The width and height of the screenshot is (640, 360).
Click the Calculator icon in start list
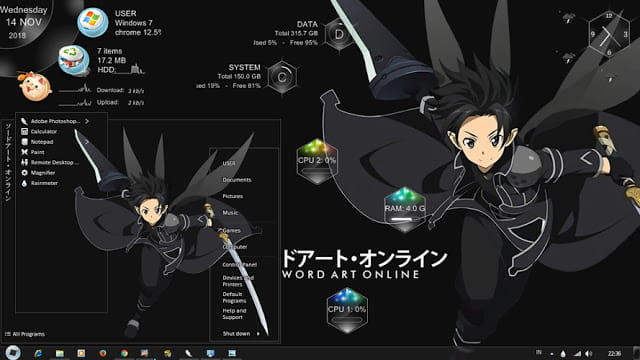(24, 131)
